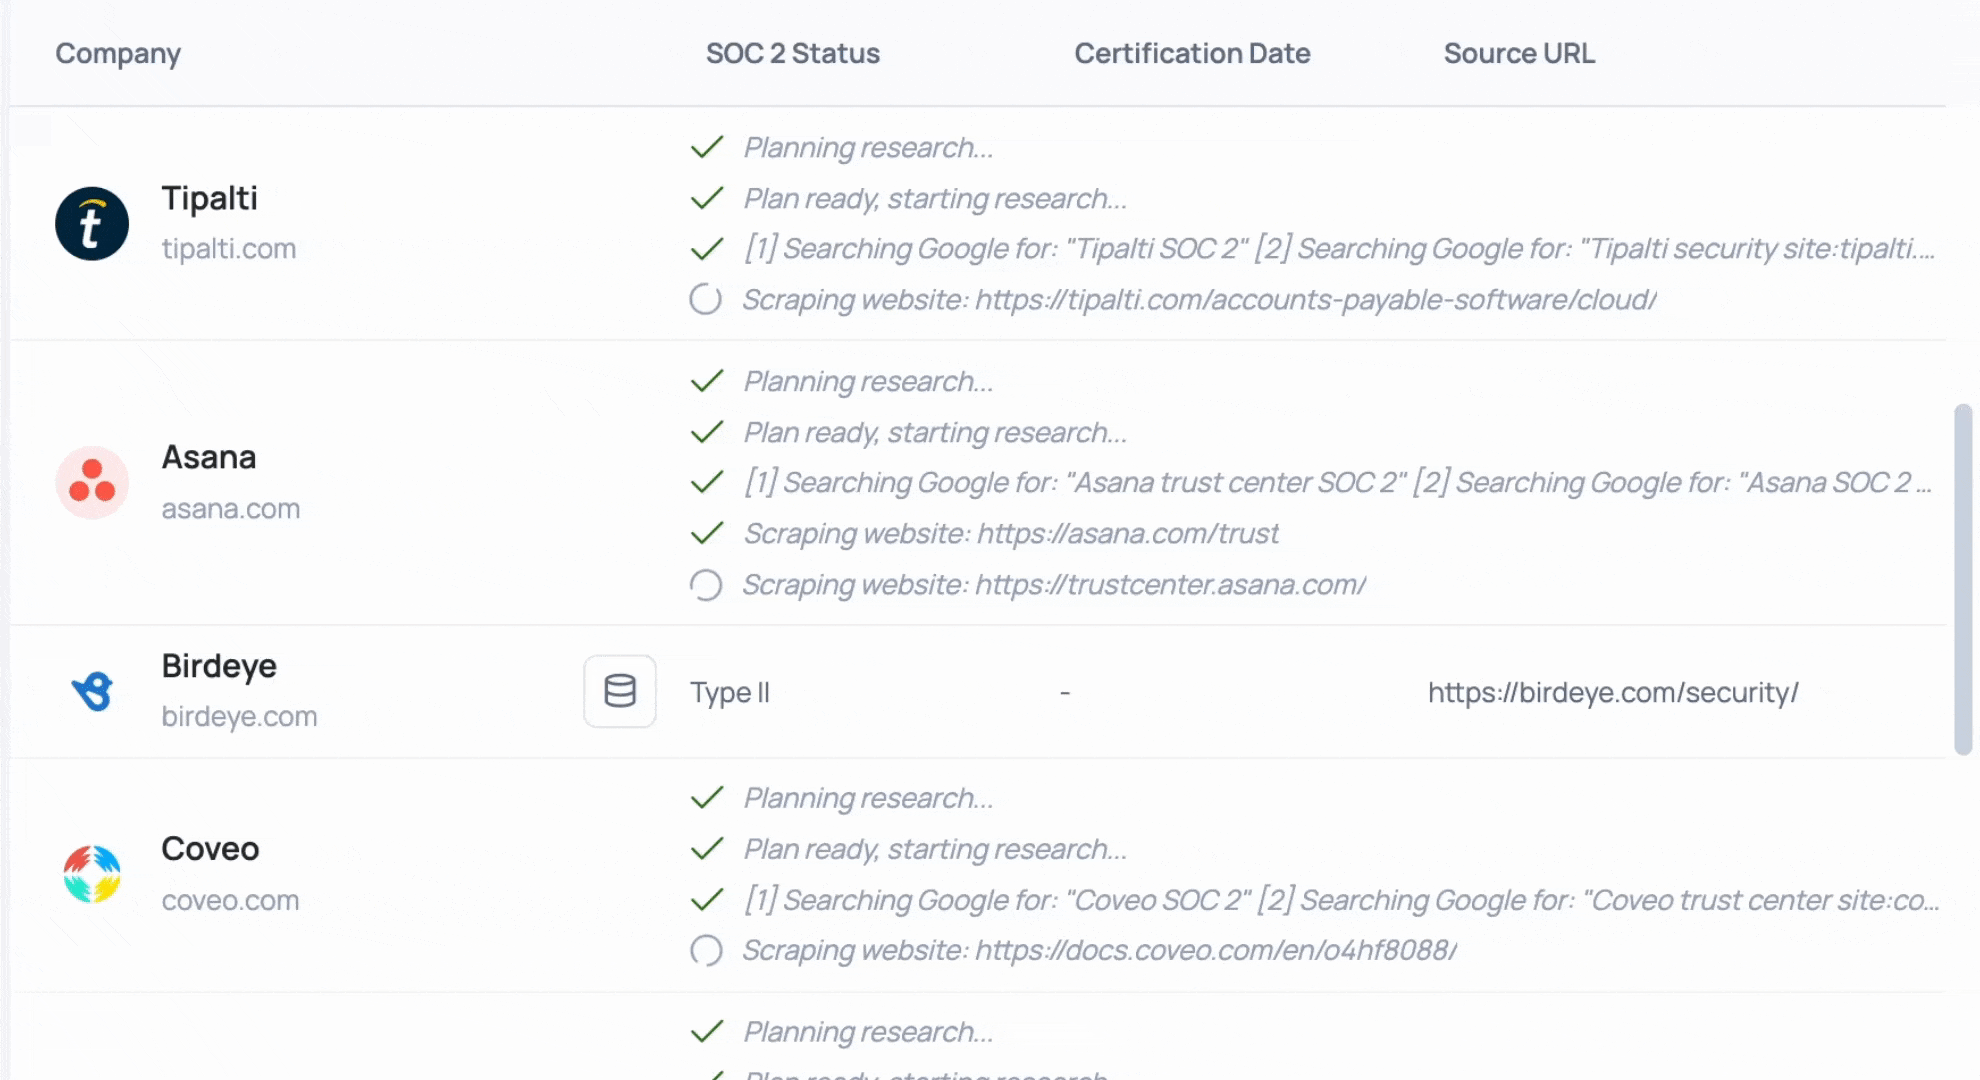Click the spinner beside docs.coveo.com scraping step
Screen dimensions: 1980x1080
pyautogui.click(x=706, y=950)
